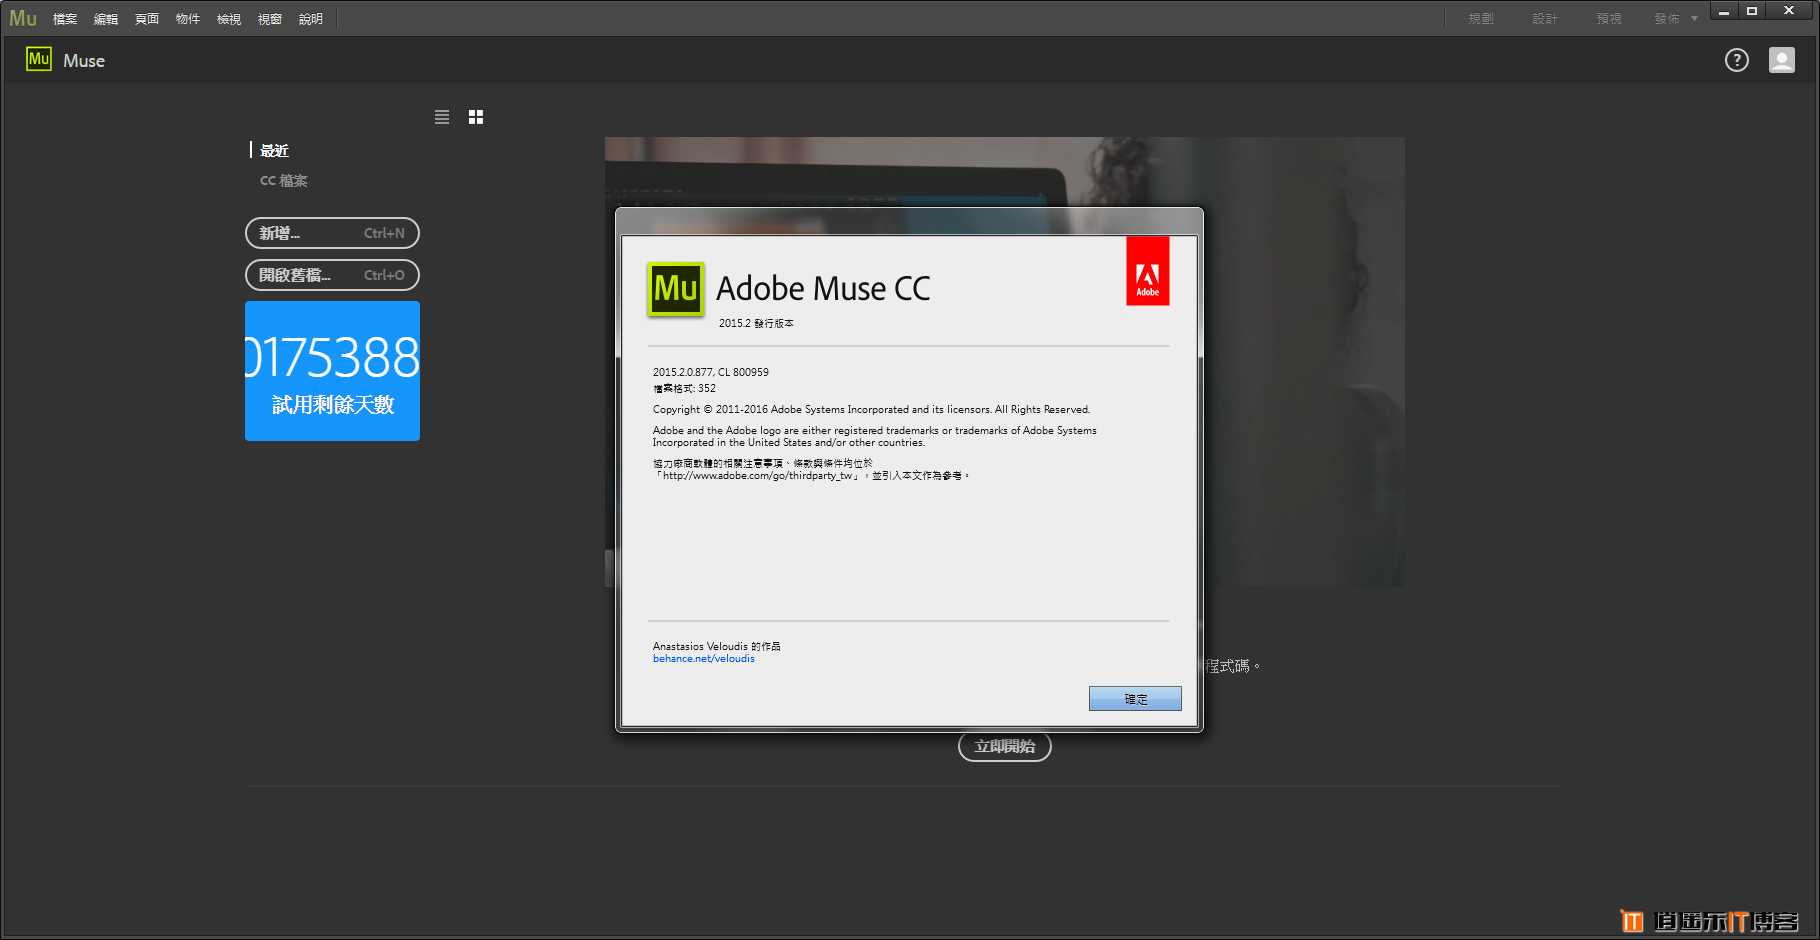Close the Muse application window
The image size is (1820, 940).
tap(1789, 11)
